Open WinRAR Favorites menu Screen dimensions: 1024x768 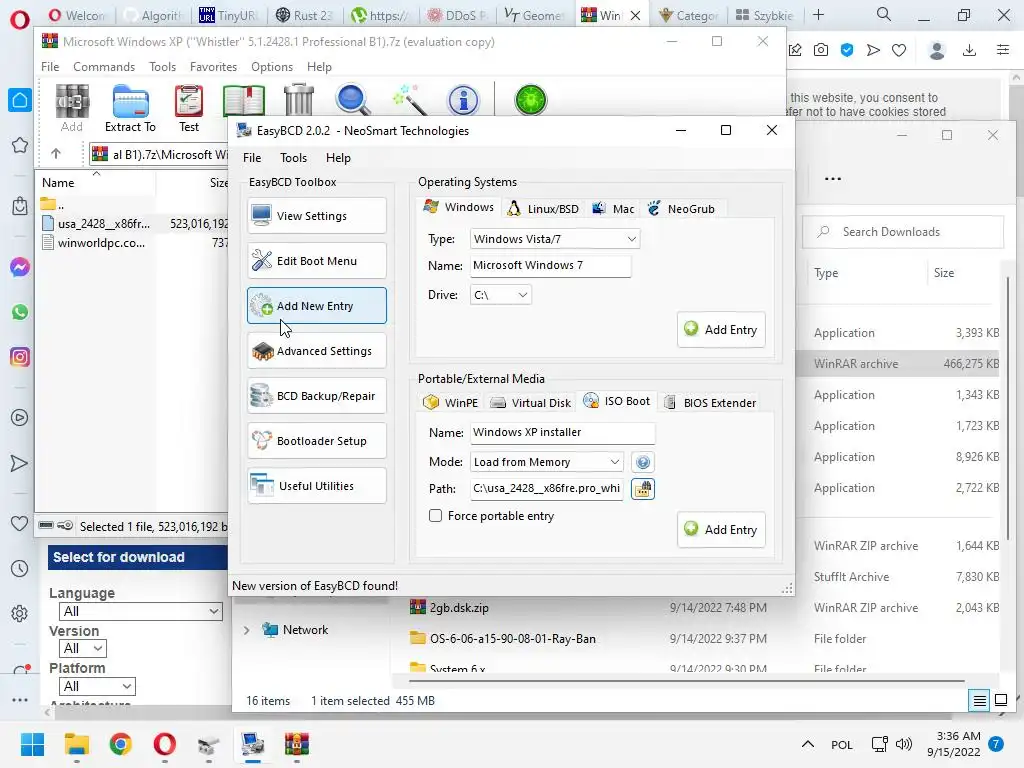pyautogui.click(x=213, y=67)
